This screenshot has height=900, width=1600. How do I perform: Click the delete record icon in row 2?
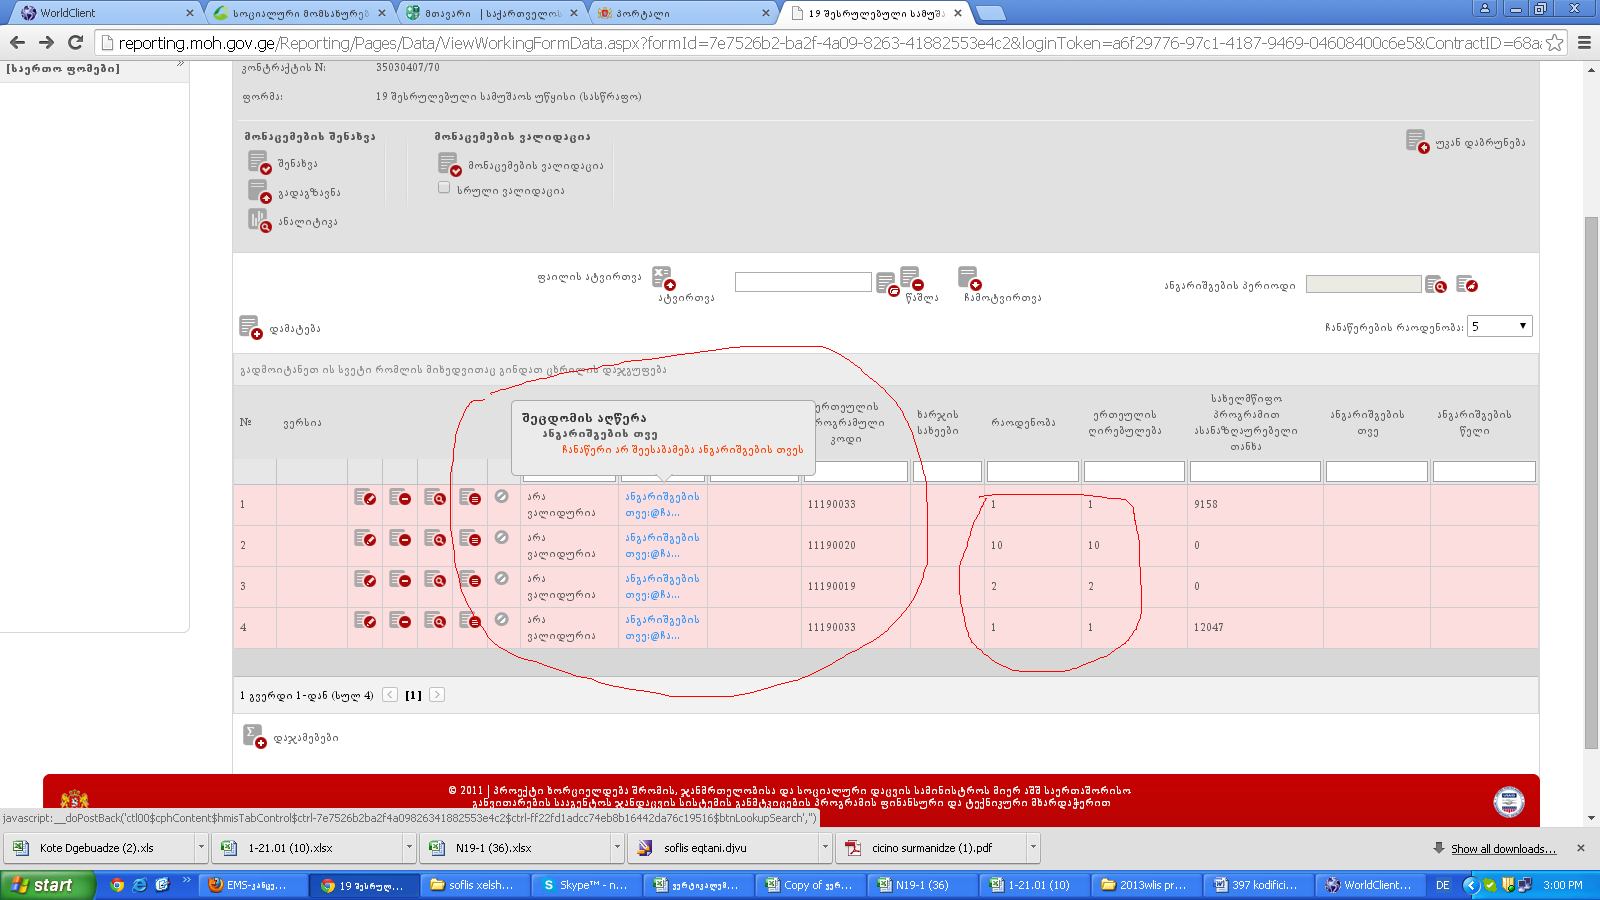pos(400,538)
